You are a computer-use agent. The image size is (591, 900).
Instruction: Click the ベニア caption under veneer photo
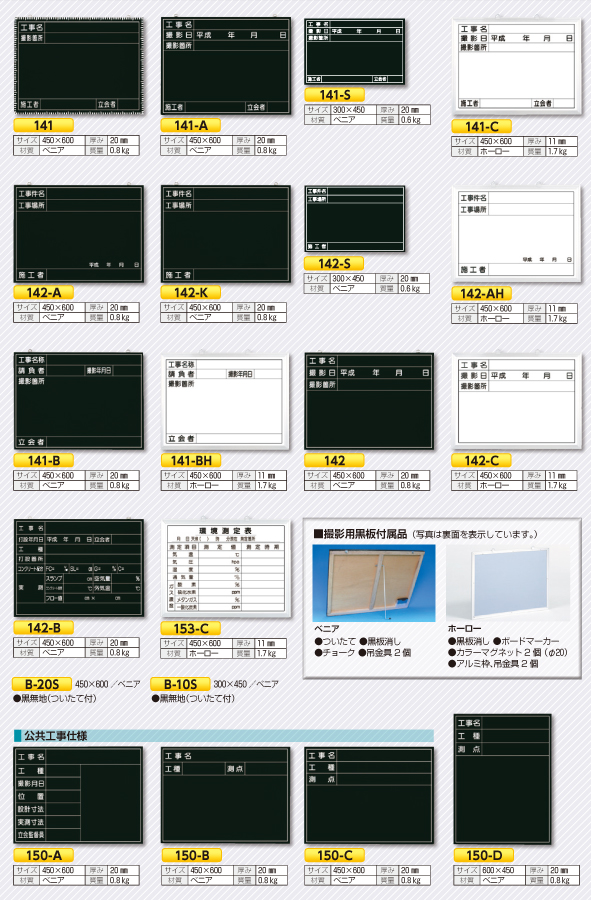point(327,629)
